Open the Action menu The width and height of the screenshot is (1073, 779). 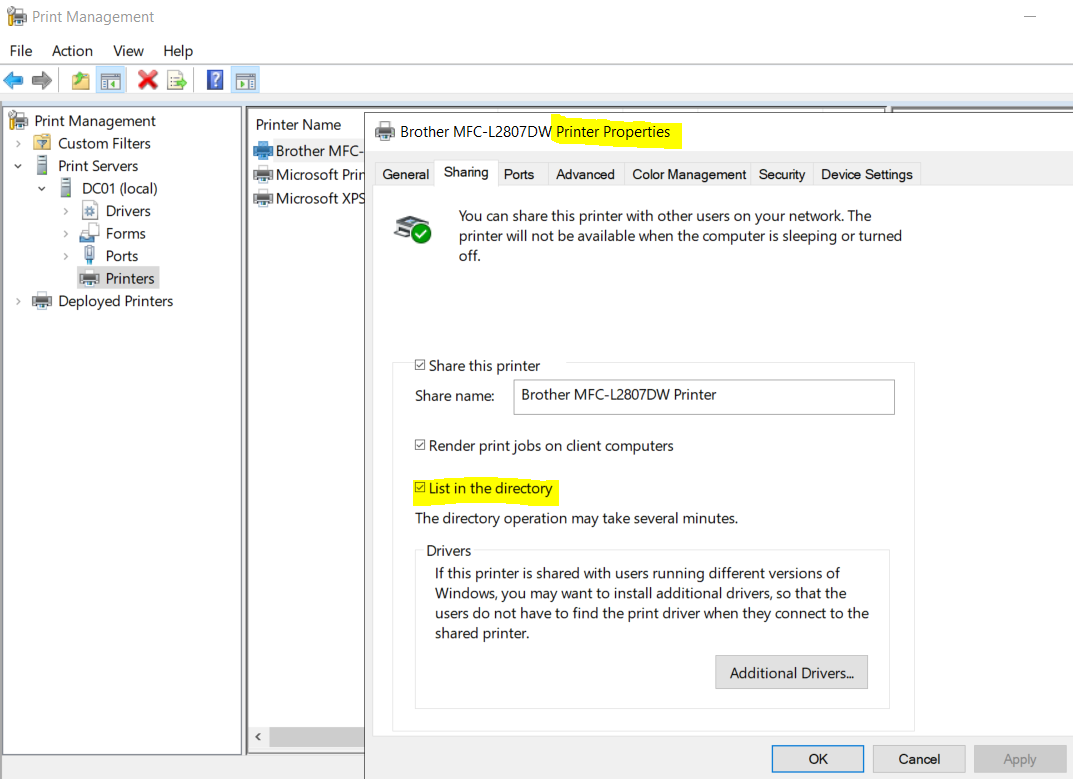[73, 51]
